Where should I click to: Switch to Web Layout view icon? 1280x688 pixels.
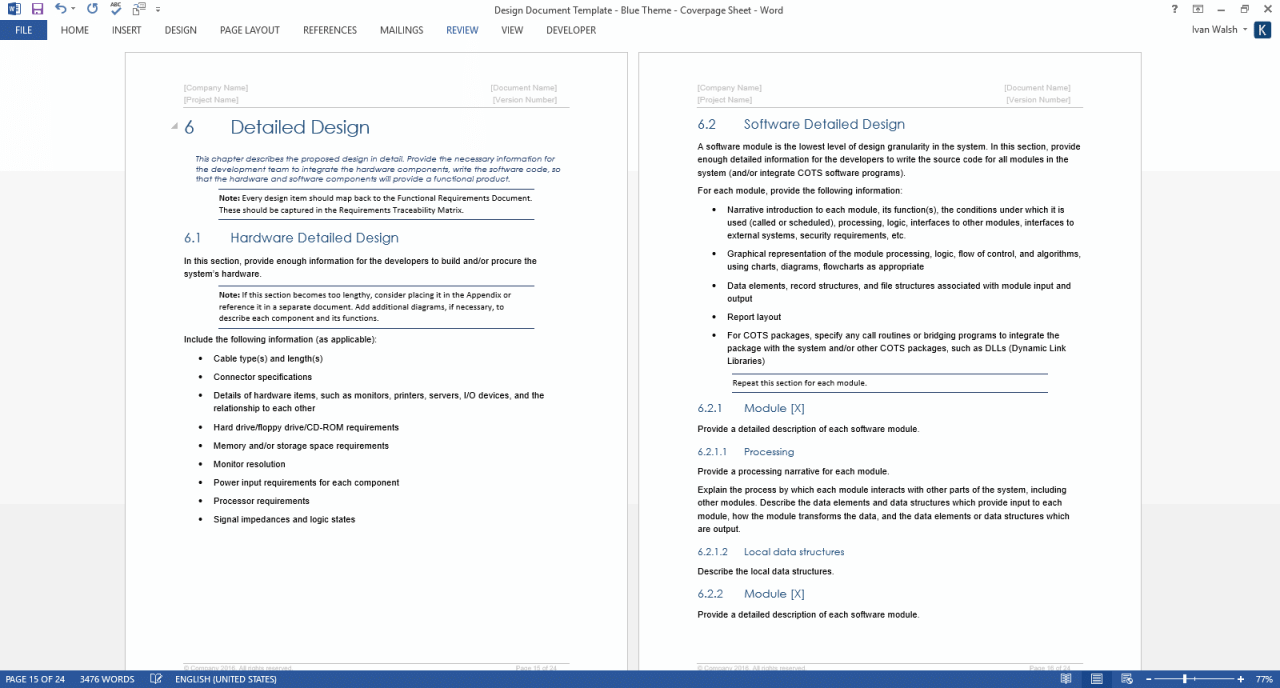1126,678
